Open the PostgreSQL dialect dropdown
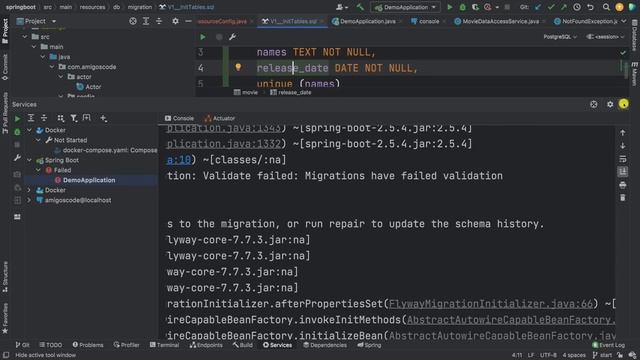This screenshot has height=360, width=640. pos(560,37)
